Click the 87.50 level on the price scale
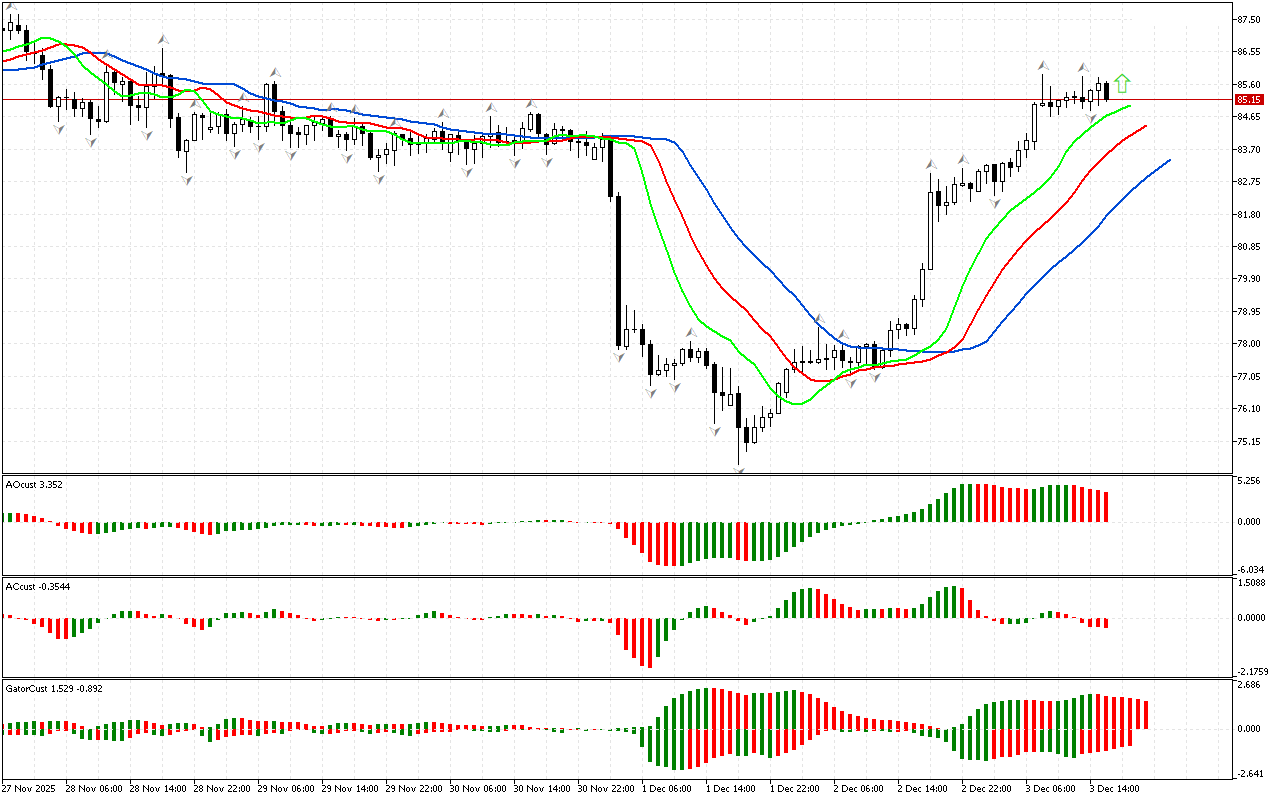This screenshot has height=800, width=1280. tap(1248, 20)
